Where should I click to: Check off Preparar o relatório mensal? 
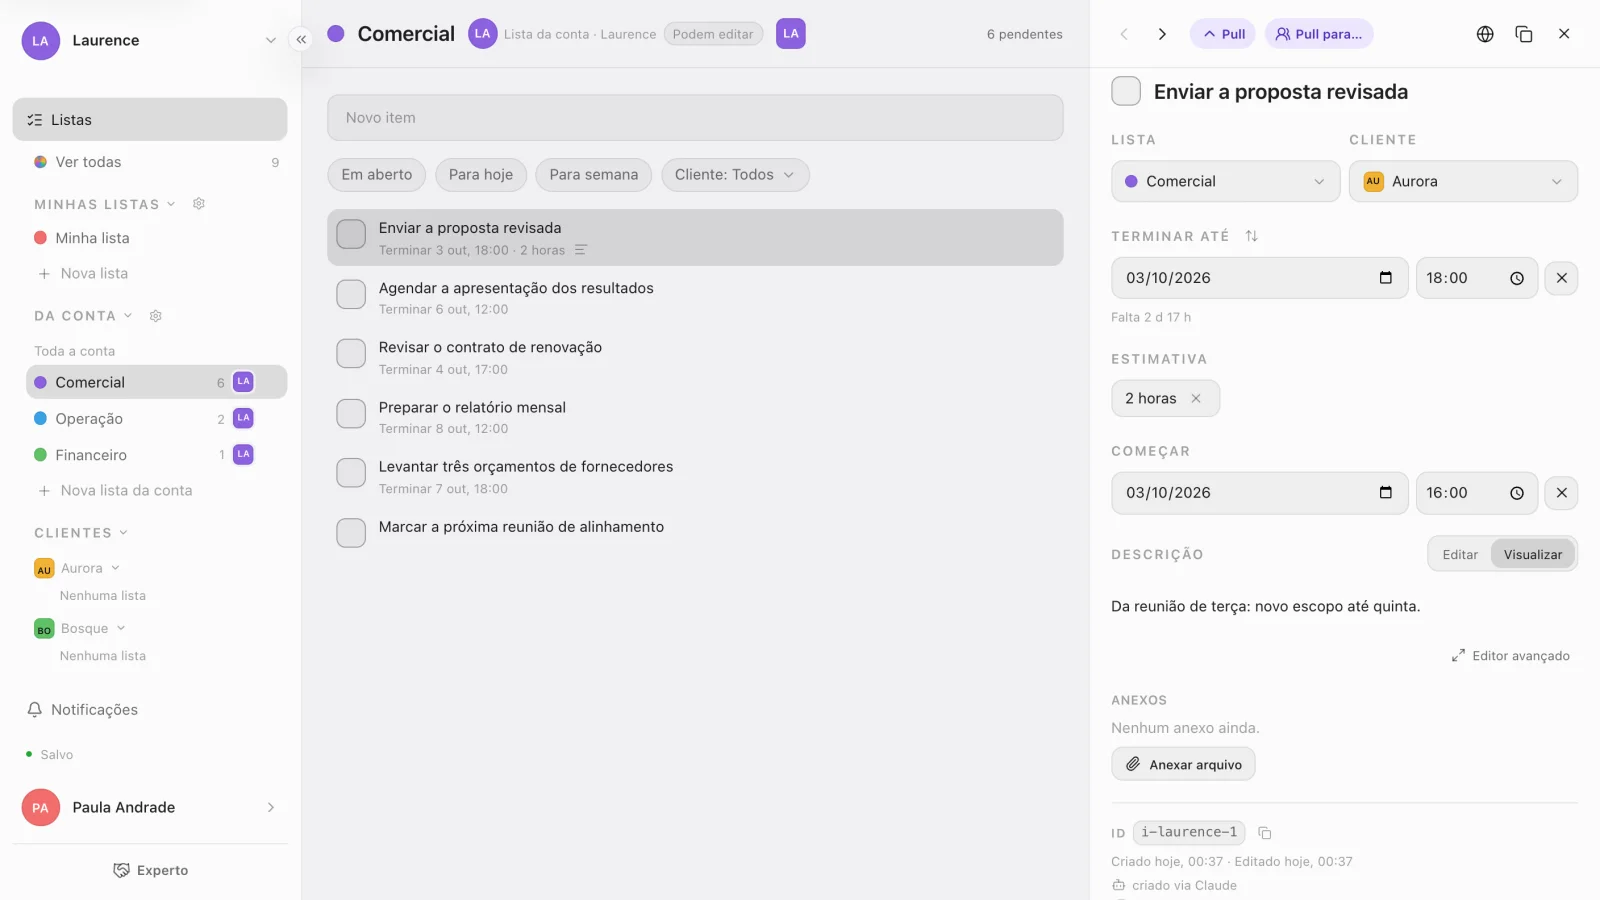pyautogui.click(x=351, y=413)
